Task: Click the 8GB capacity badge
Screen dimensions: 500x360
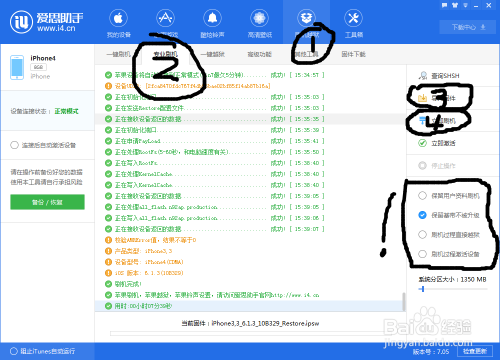Action: [x=38, y=67]
